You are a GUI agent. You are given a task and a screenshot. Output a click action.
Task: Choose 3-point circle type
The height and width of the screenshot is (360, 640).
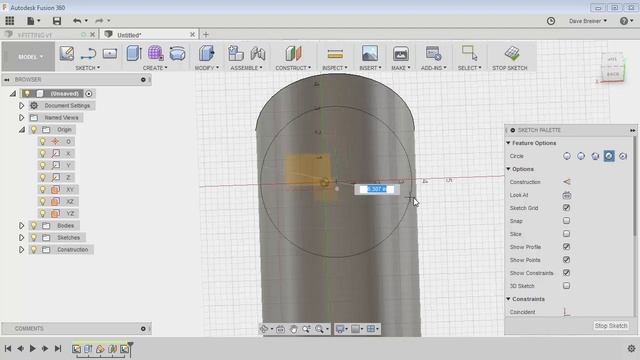coord(595,156)
